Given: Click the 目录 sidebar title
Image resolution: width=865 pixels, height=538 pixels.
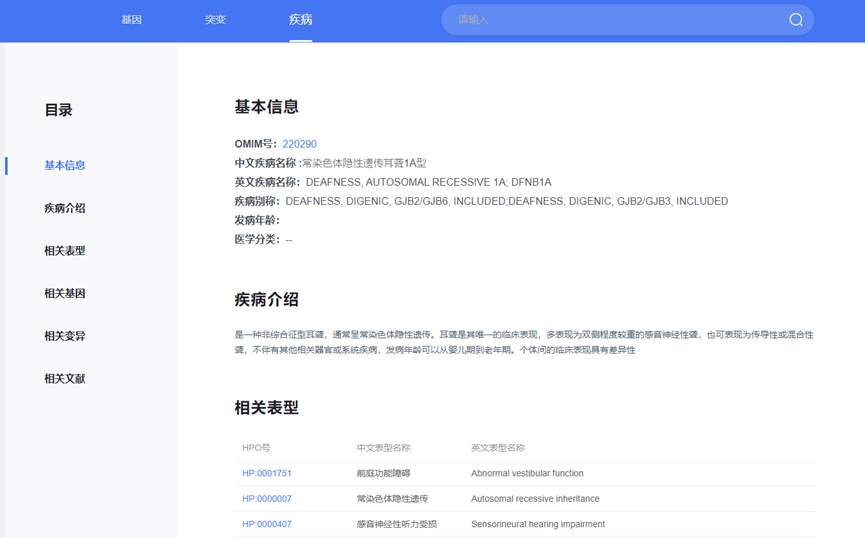Looking at the screenshot, I should pyautogui.click(x=58, y=110).
